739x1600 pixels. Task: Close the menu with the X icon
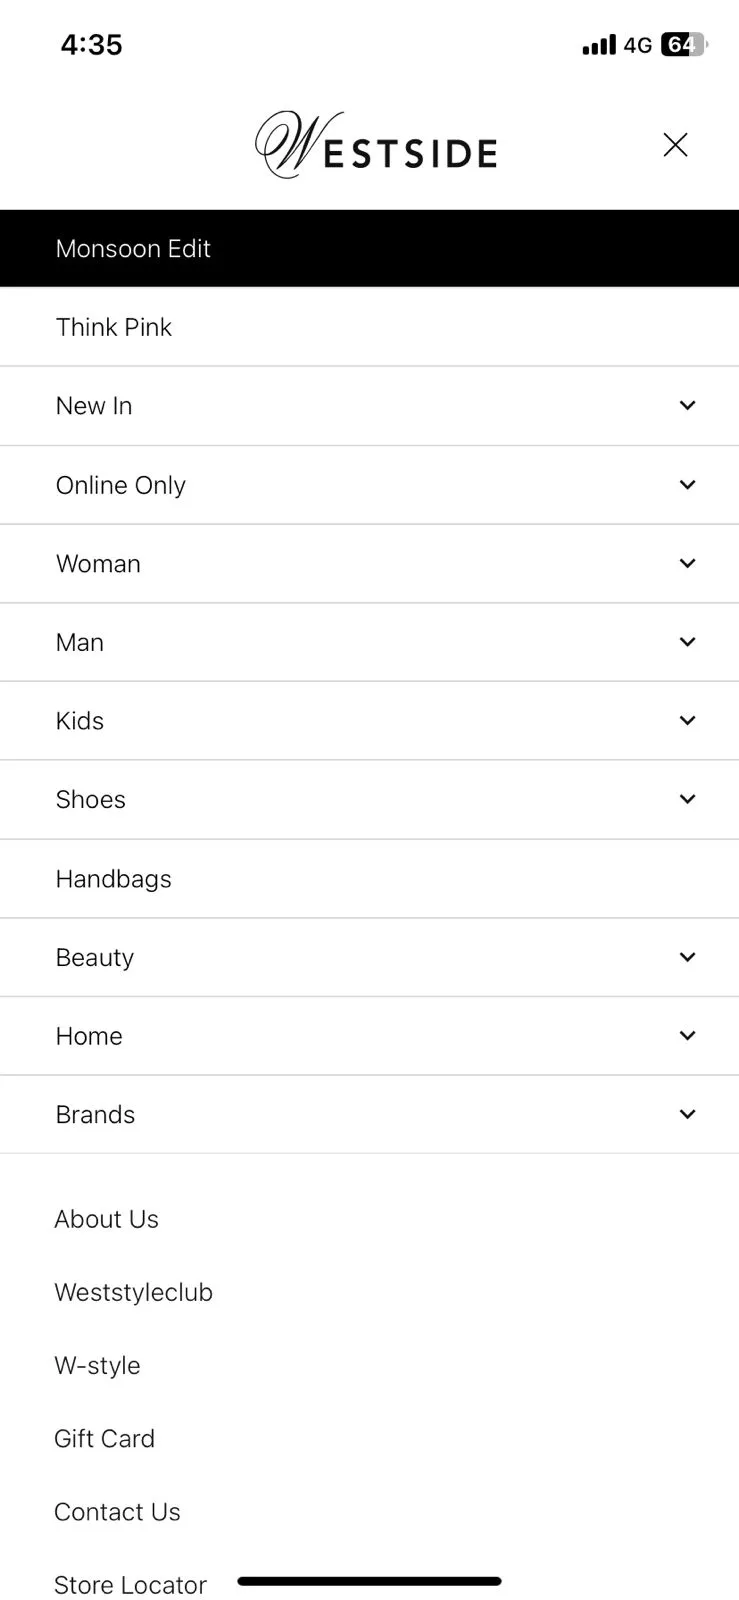click(x=675, y=145)
